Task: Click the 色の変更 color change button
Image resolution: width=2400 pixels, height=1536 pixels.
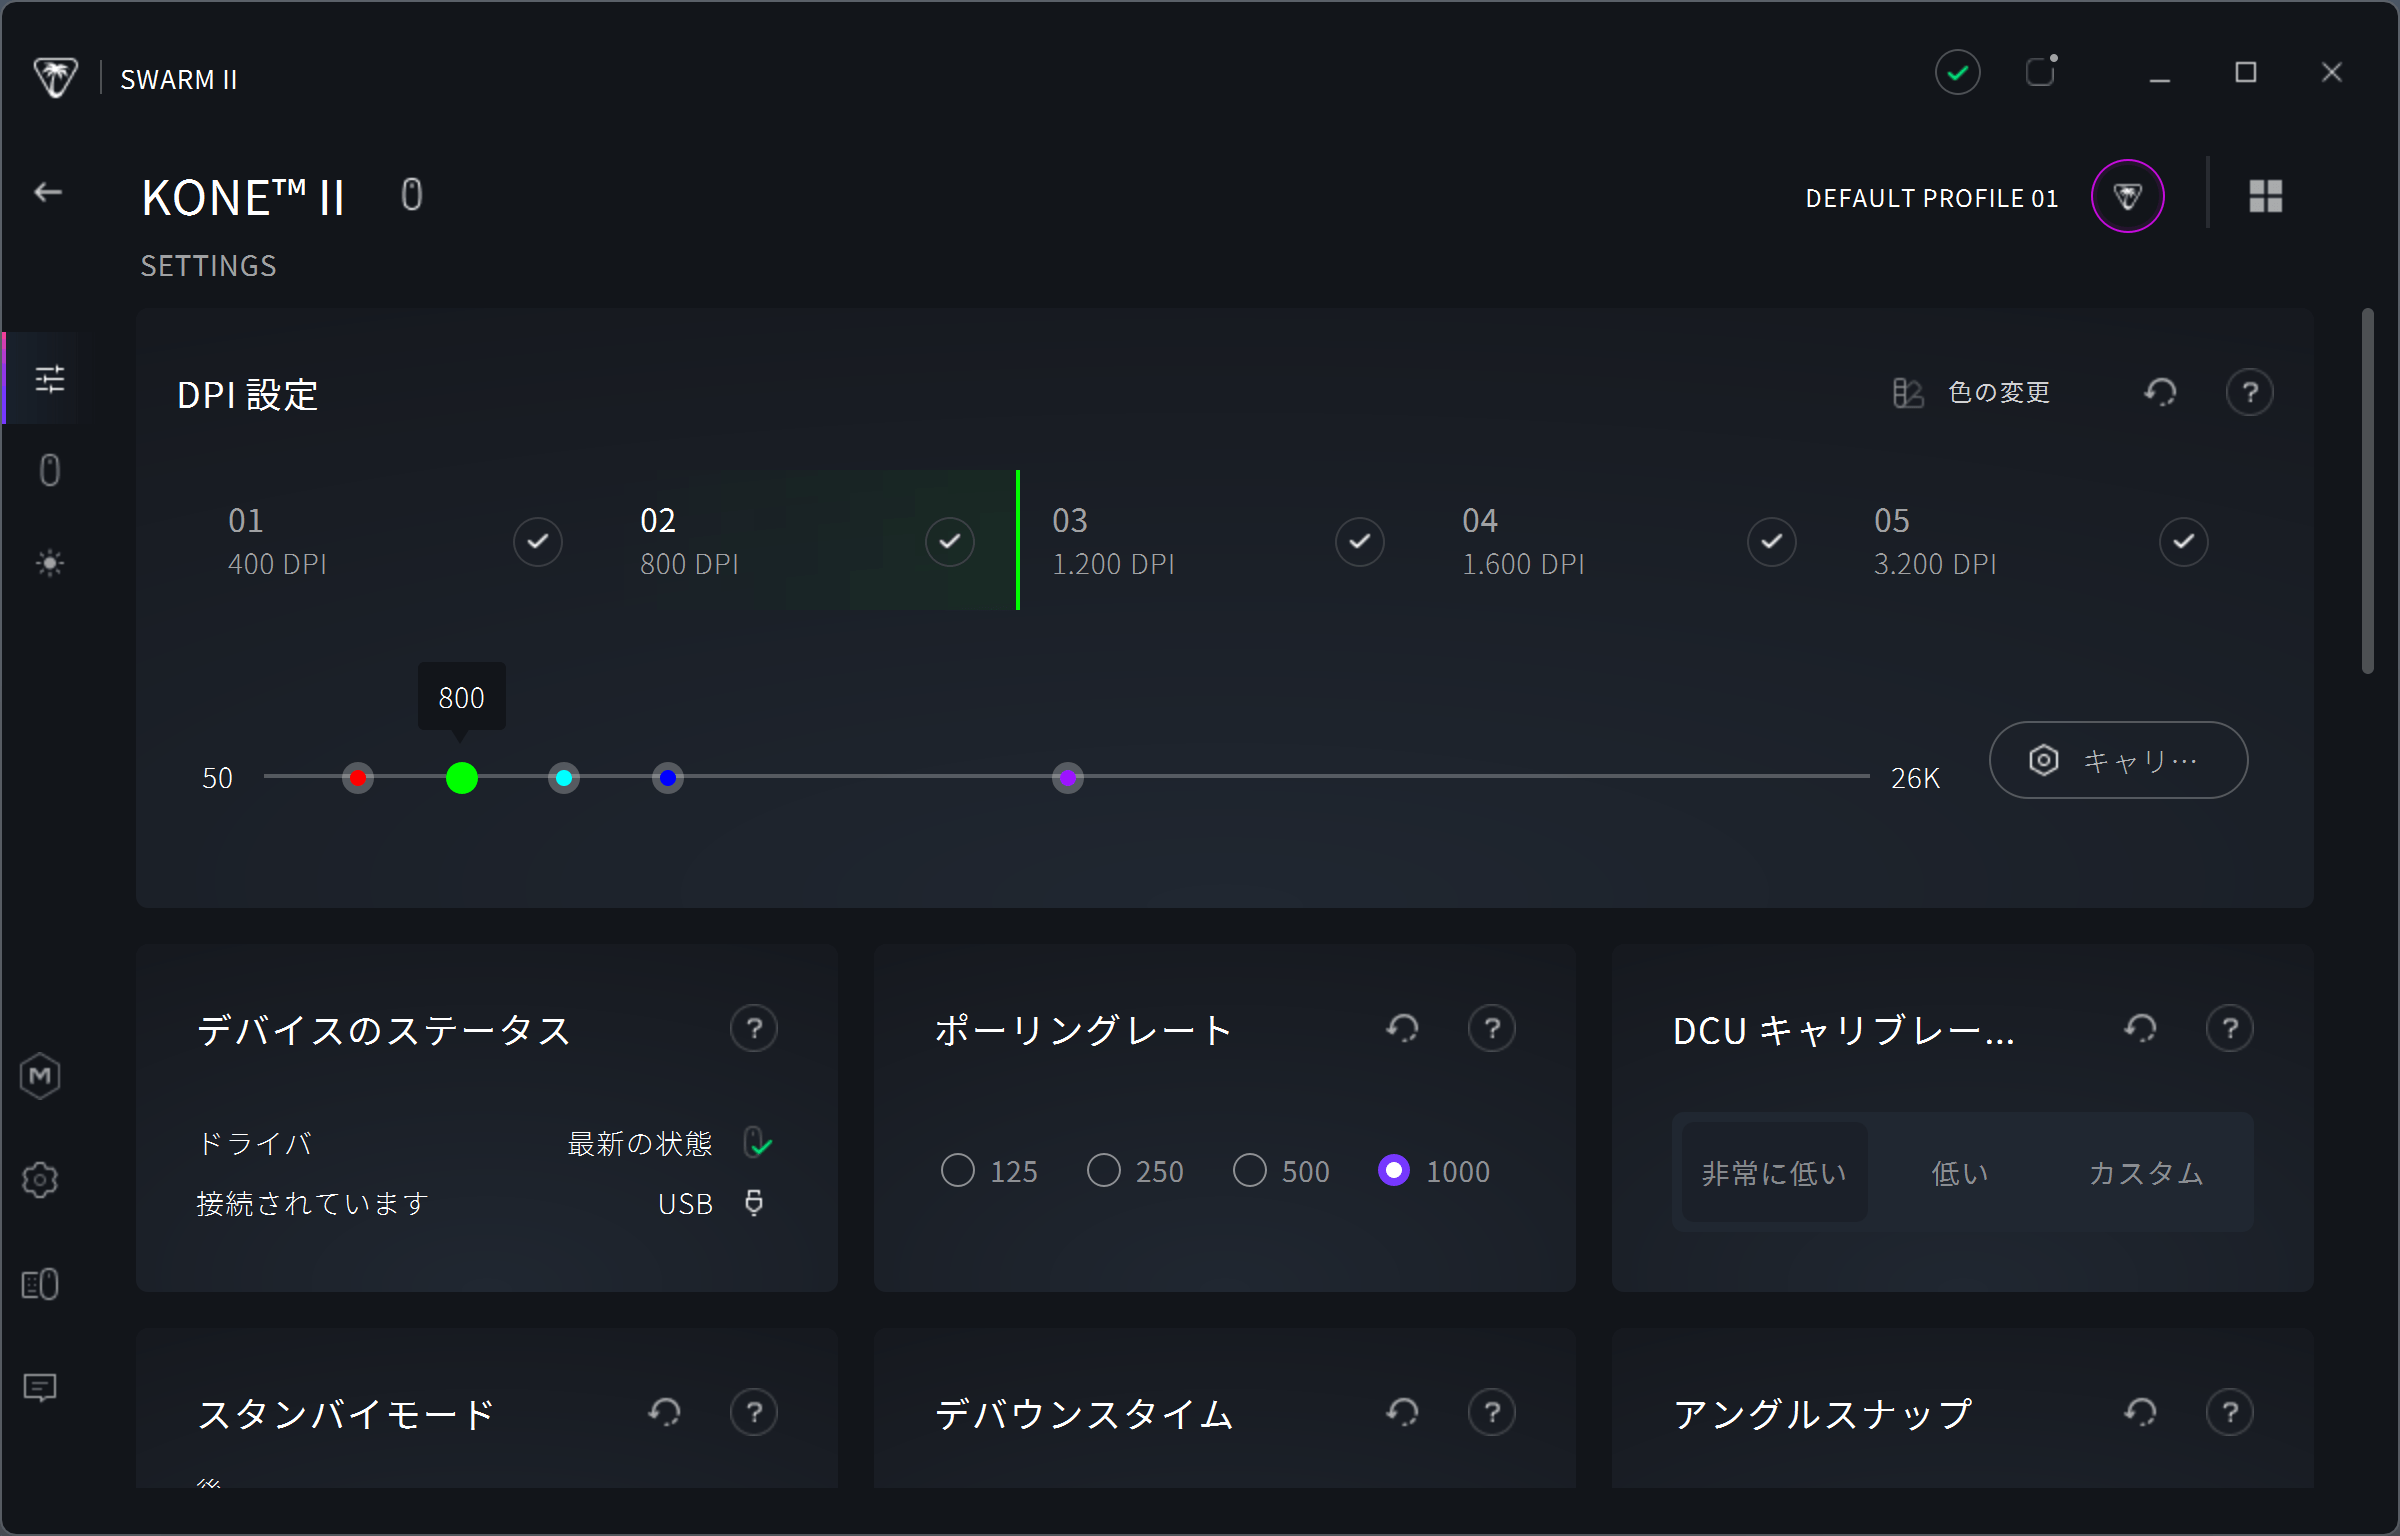Action: 1972,393
